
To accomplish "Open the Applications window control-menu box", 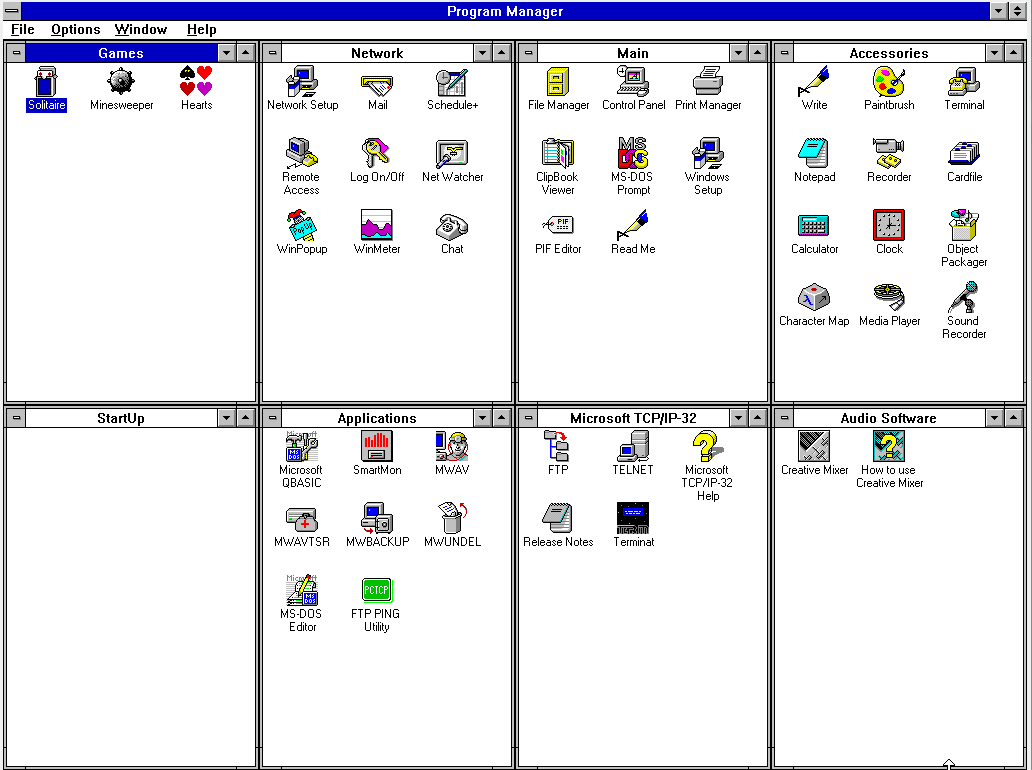I will (x=272, y=417).
